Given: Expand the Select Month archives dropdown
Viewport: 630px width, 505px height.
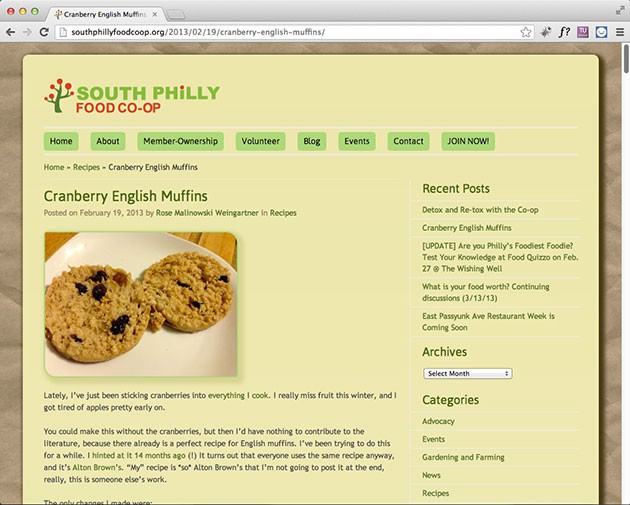Looking at the screenshot, I should [x=468, y=374].
